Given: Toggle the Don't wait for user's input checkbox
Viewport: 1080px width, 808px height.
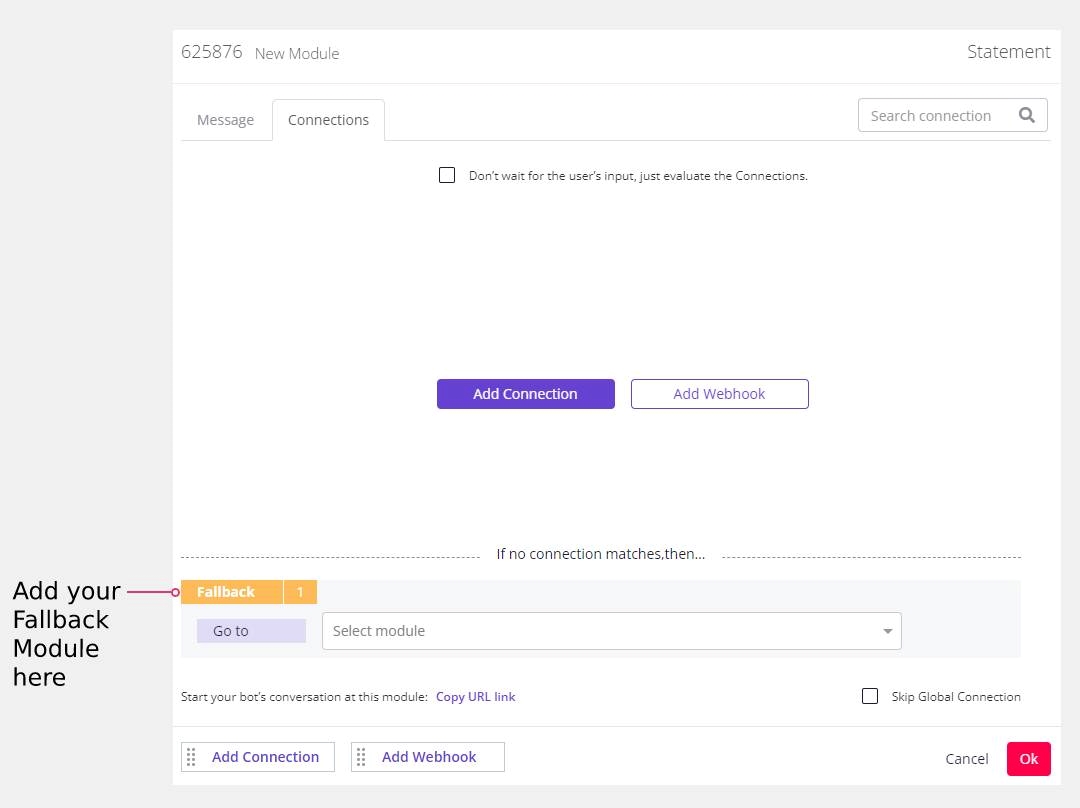Looking at the screenshot, I should pos(447,174).
